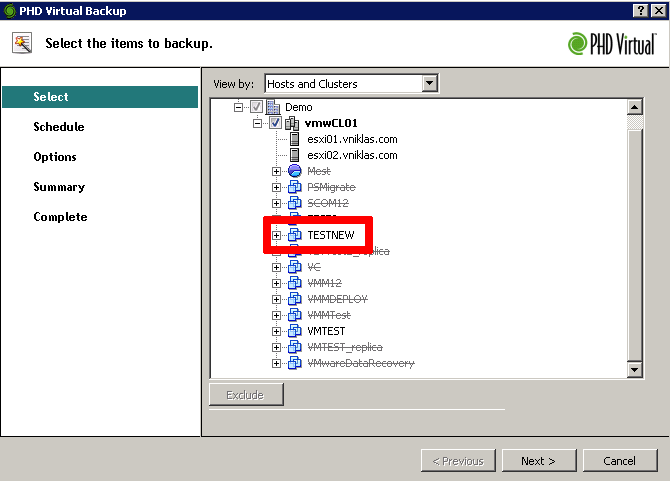Click the VMwareDataRecovery VM icon
This screenshot has height=481, width=670.
point(295,363)
